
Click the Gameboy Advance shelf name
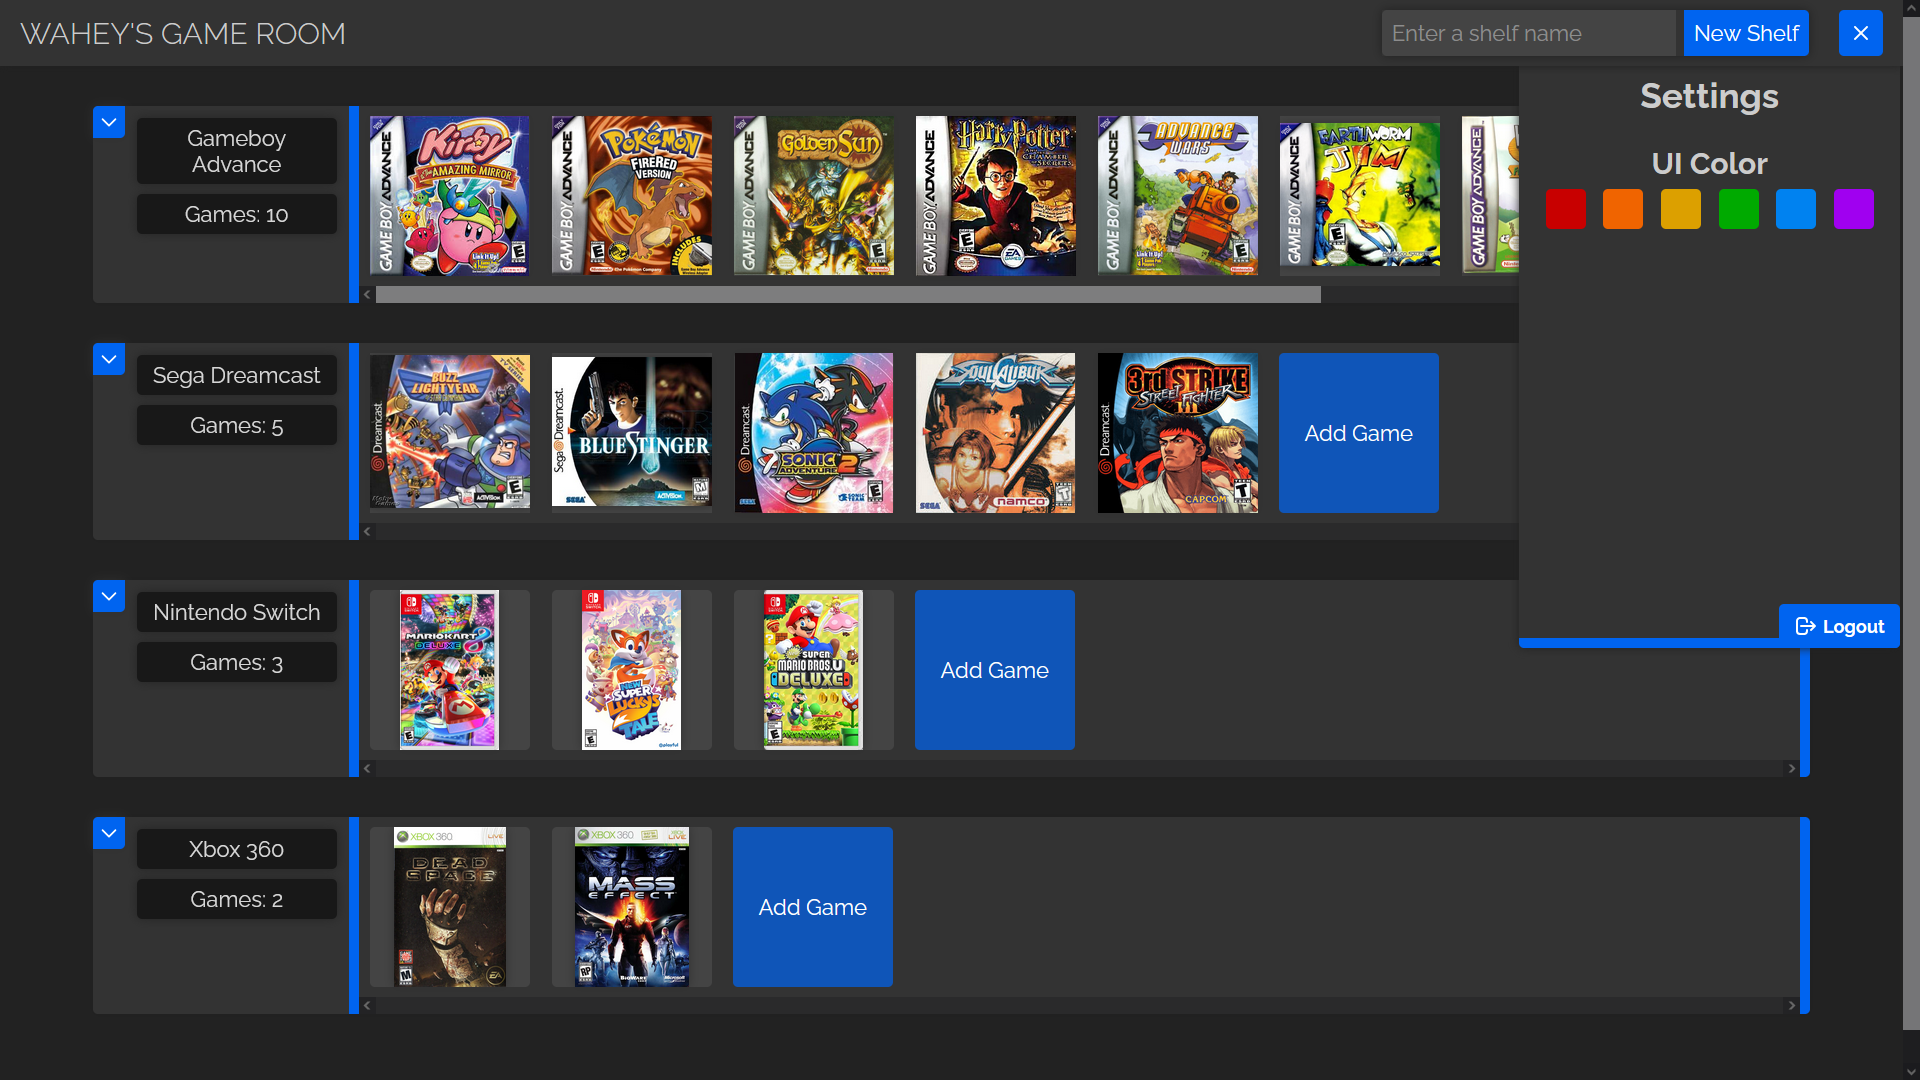pyautogui.click(x=237, y=151)
